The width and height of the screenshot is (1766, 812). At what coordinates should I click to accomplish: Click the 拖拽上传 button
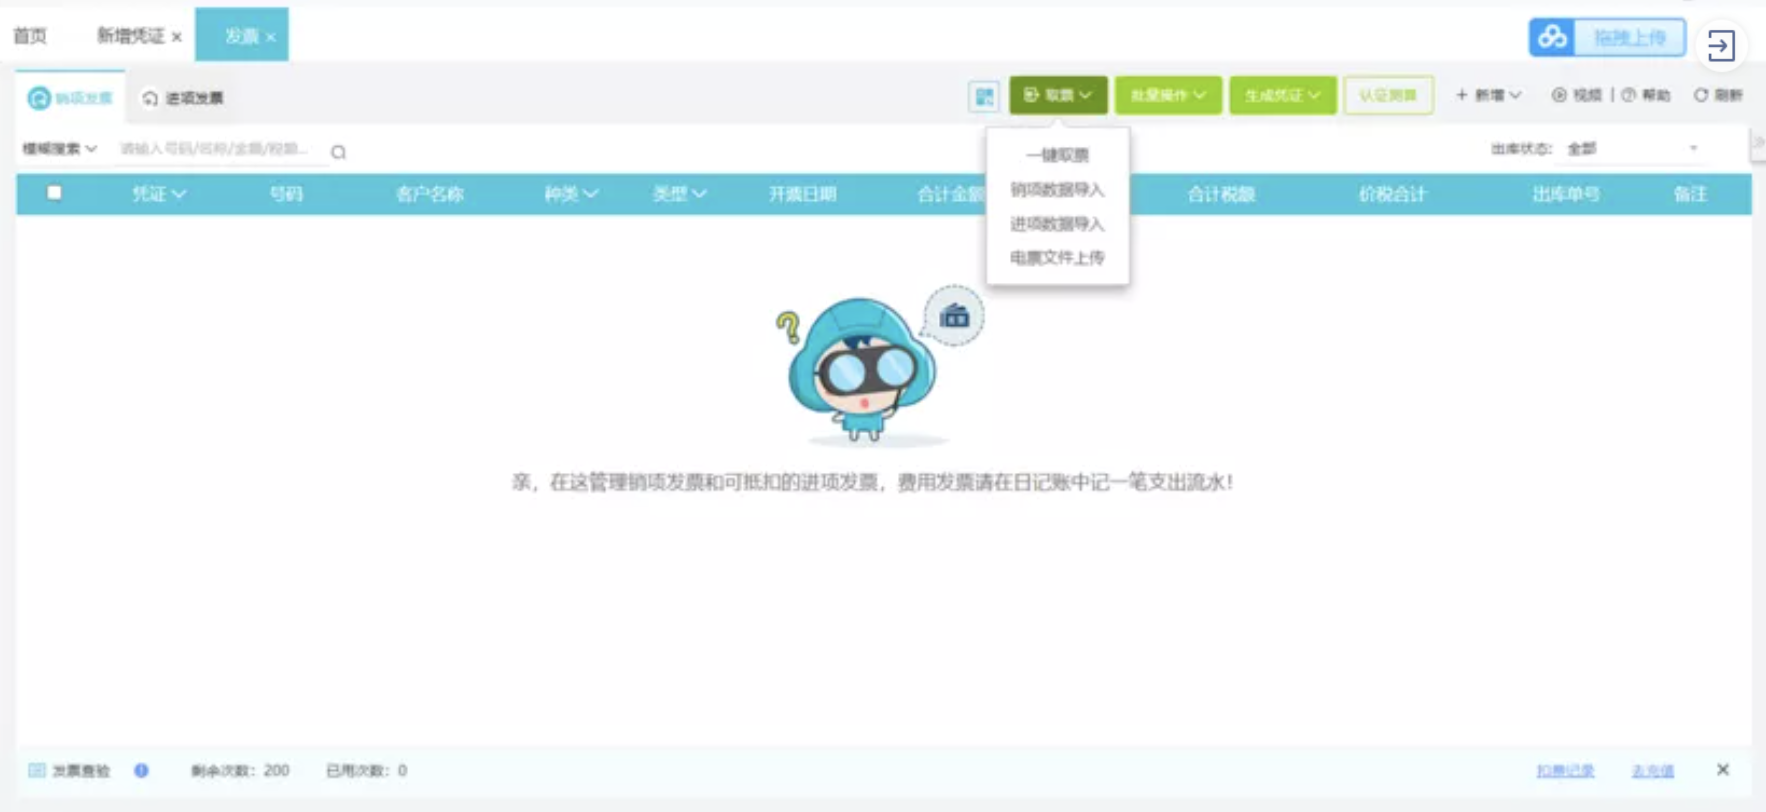pyautogui.click(x=1630, y=38)
